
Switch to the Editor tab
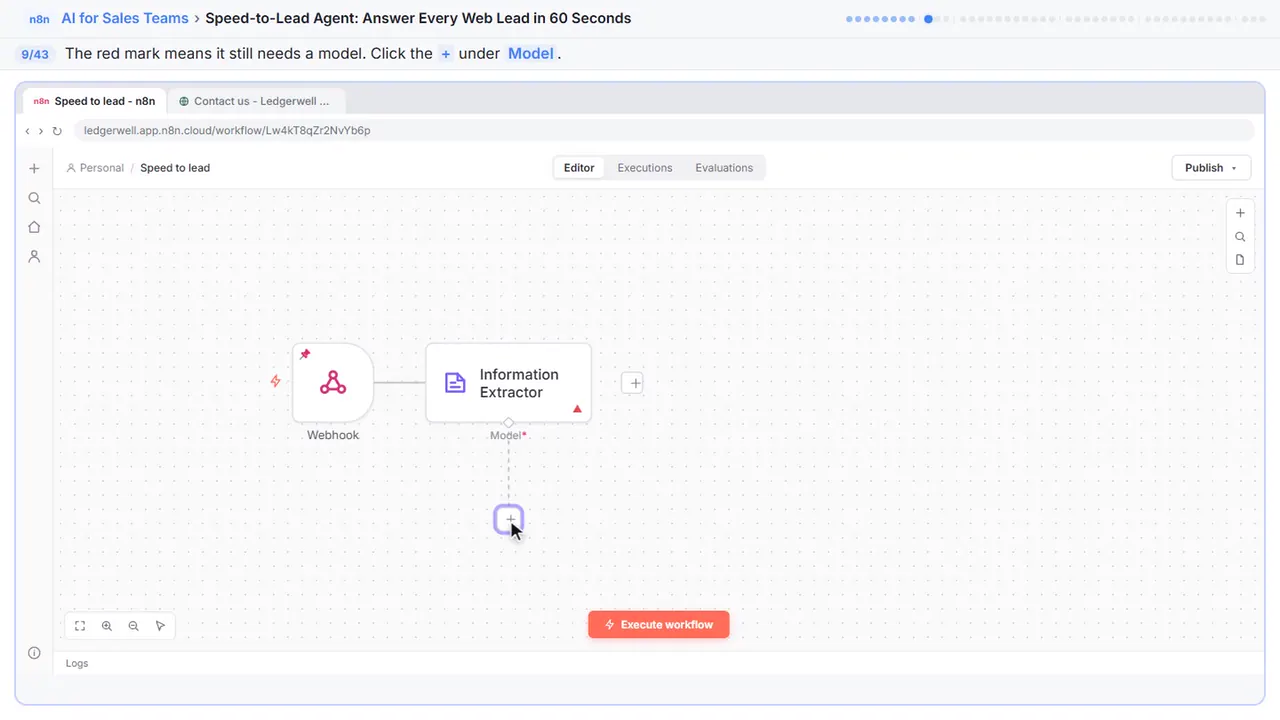point(579,168)
